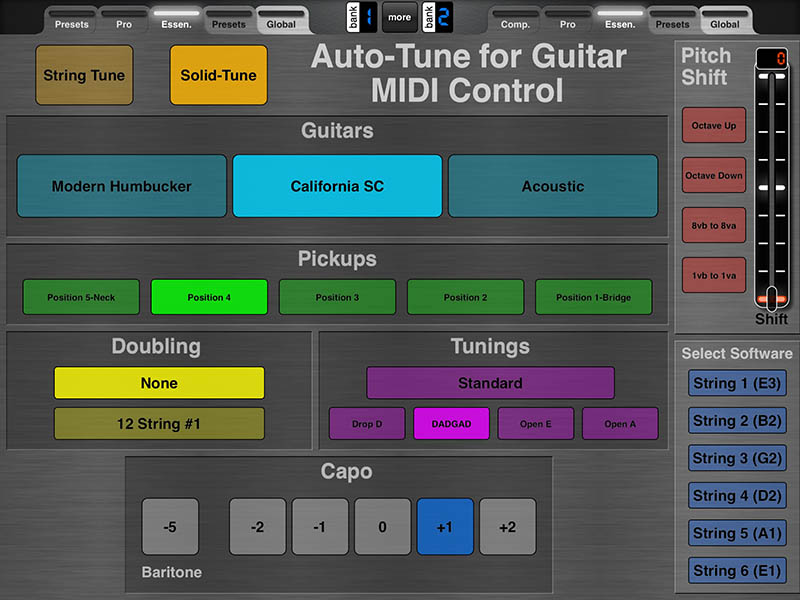800x600 pixels.
Task: Choose the DADGAD tuning
Action: (452, 423)
